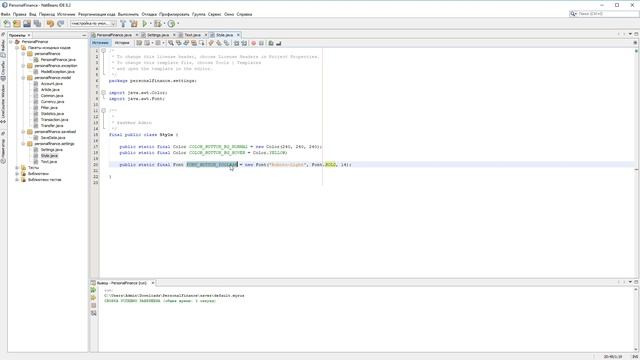640x360 pixels.
Task: Click the New Project toolbar icon
Action: coord(17,24)
